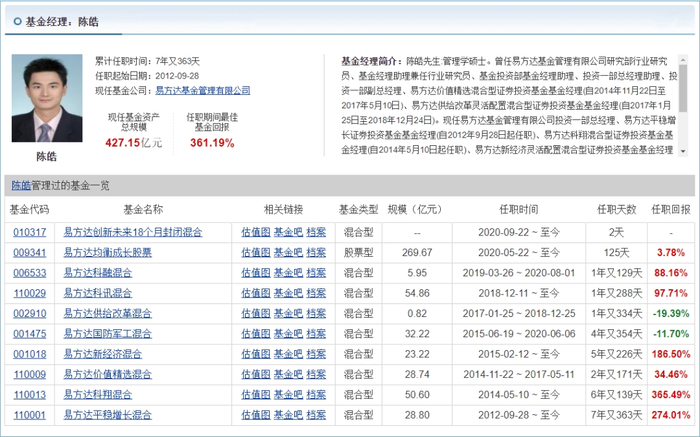
Task: Open 档案 for 易方达国防军工混合
Action: (x=316, y=334)
